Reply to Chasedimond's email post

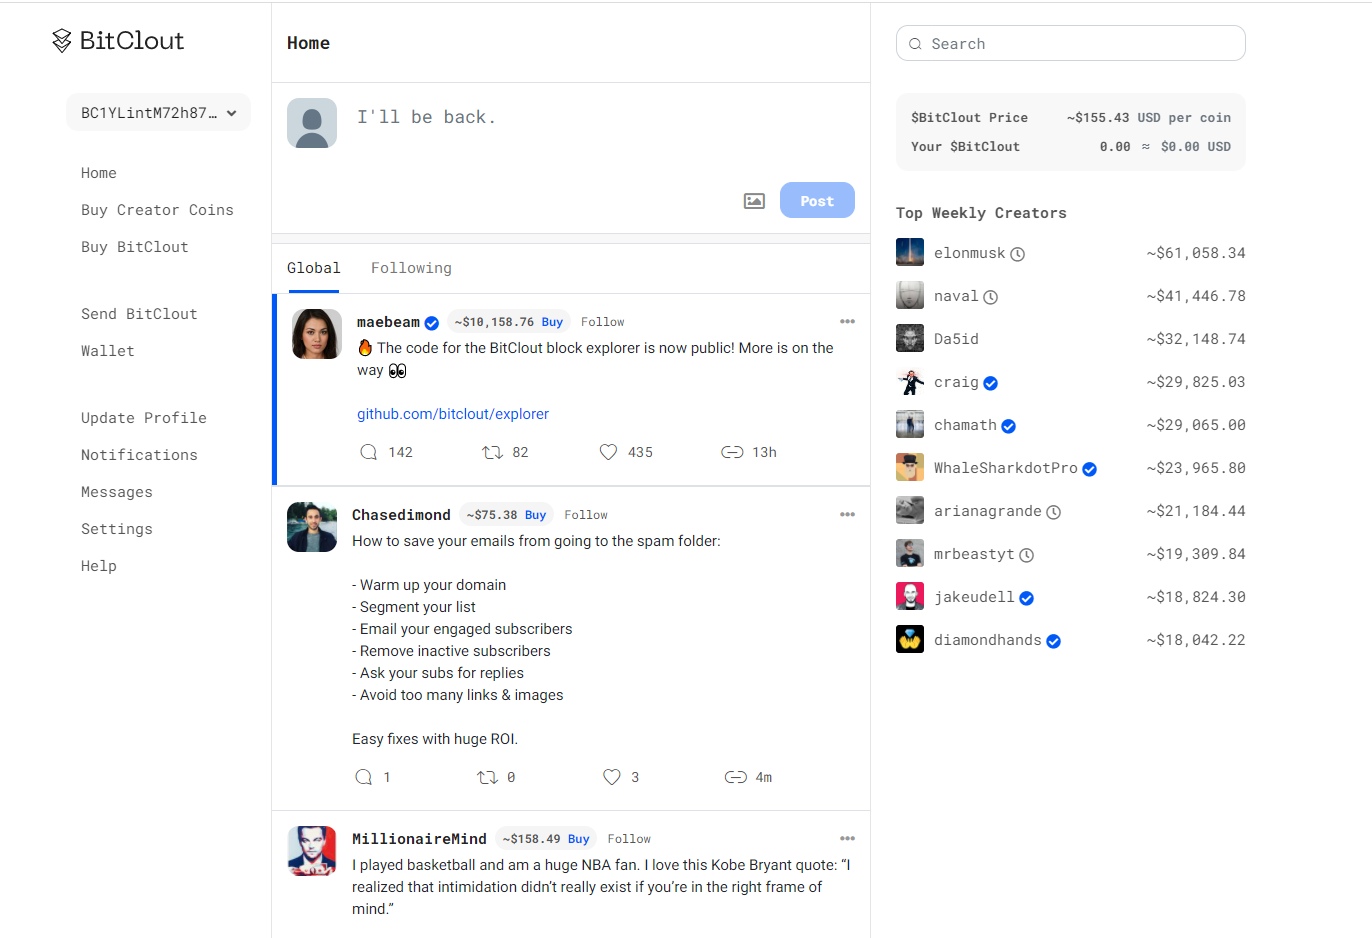363,777
